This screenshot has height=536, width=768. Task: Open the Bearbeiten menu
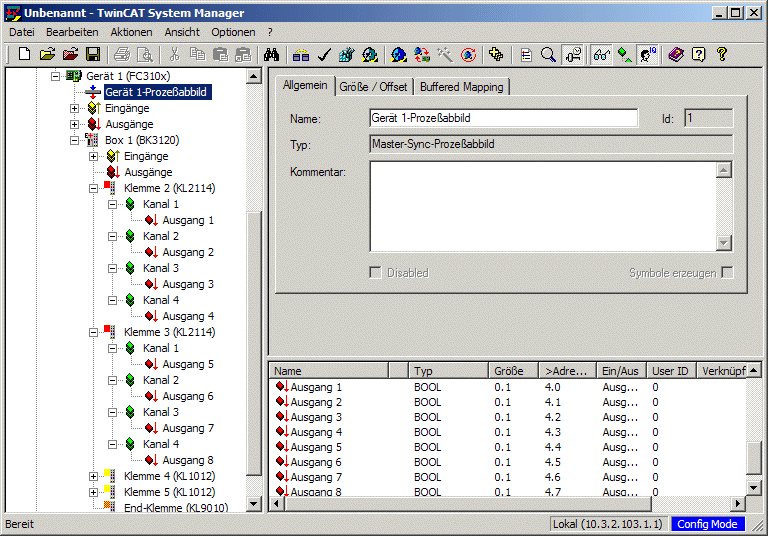[72, 32]
